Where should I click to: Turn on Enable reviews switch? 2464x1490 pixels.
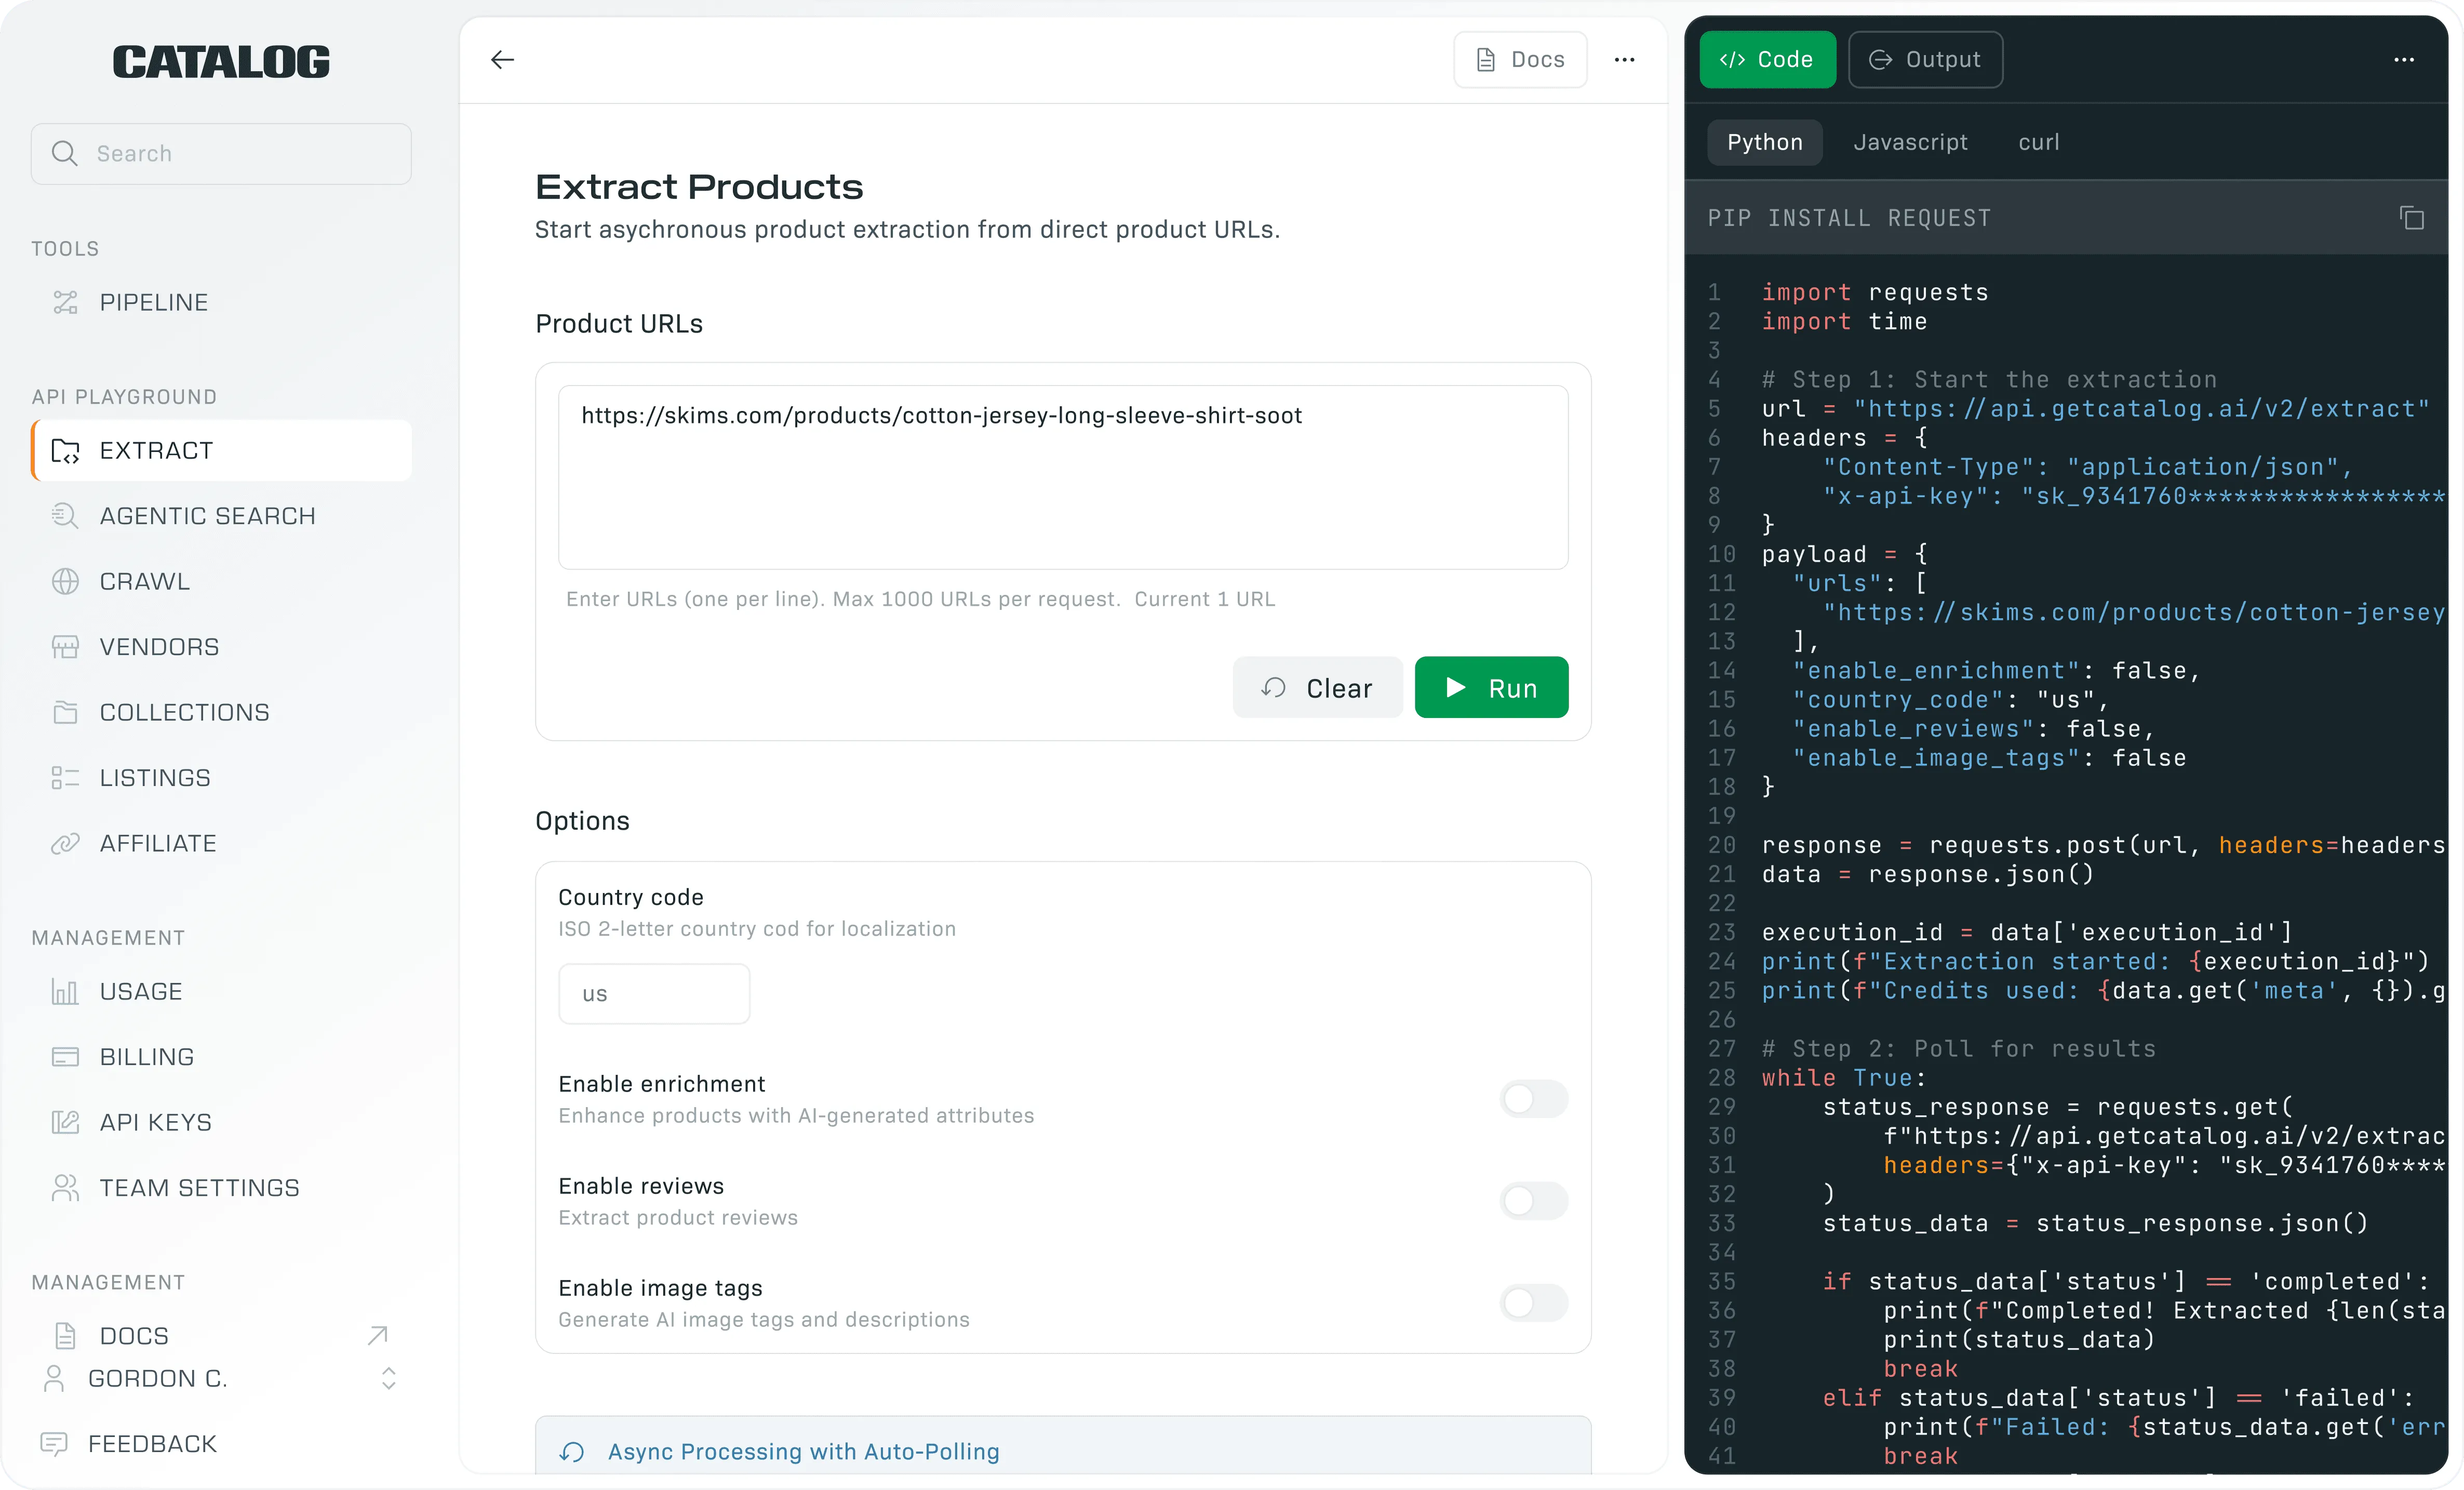(1533, 1201)
